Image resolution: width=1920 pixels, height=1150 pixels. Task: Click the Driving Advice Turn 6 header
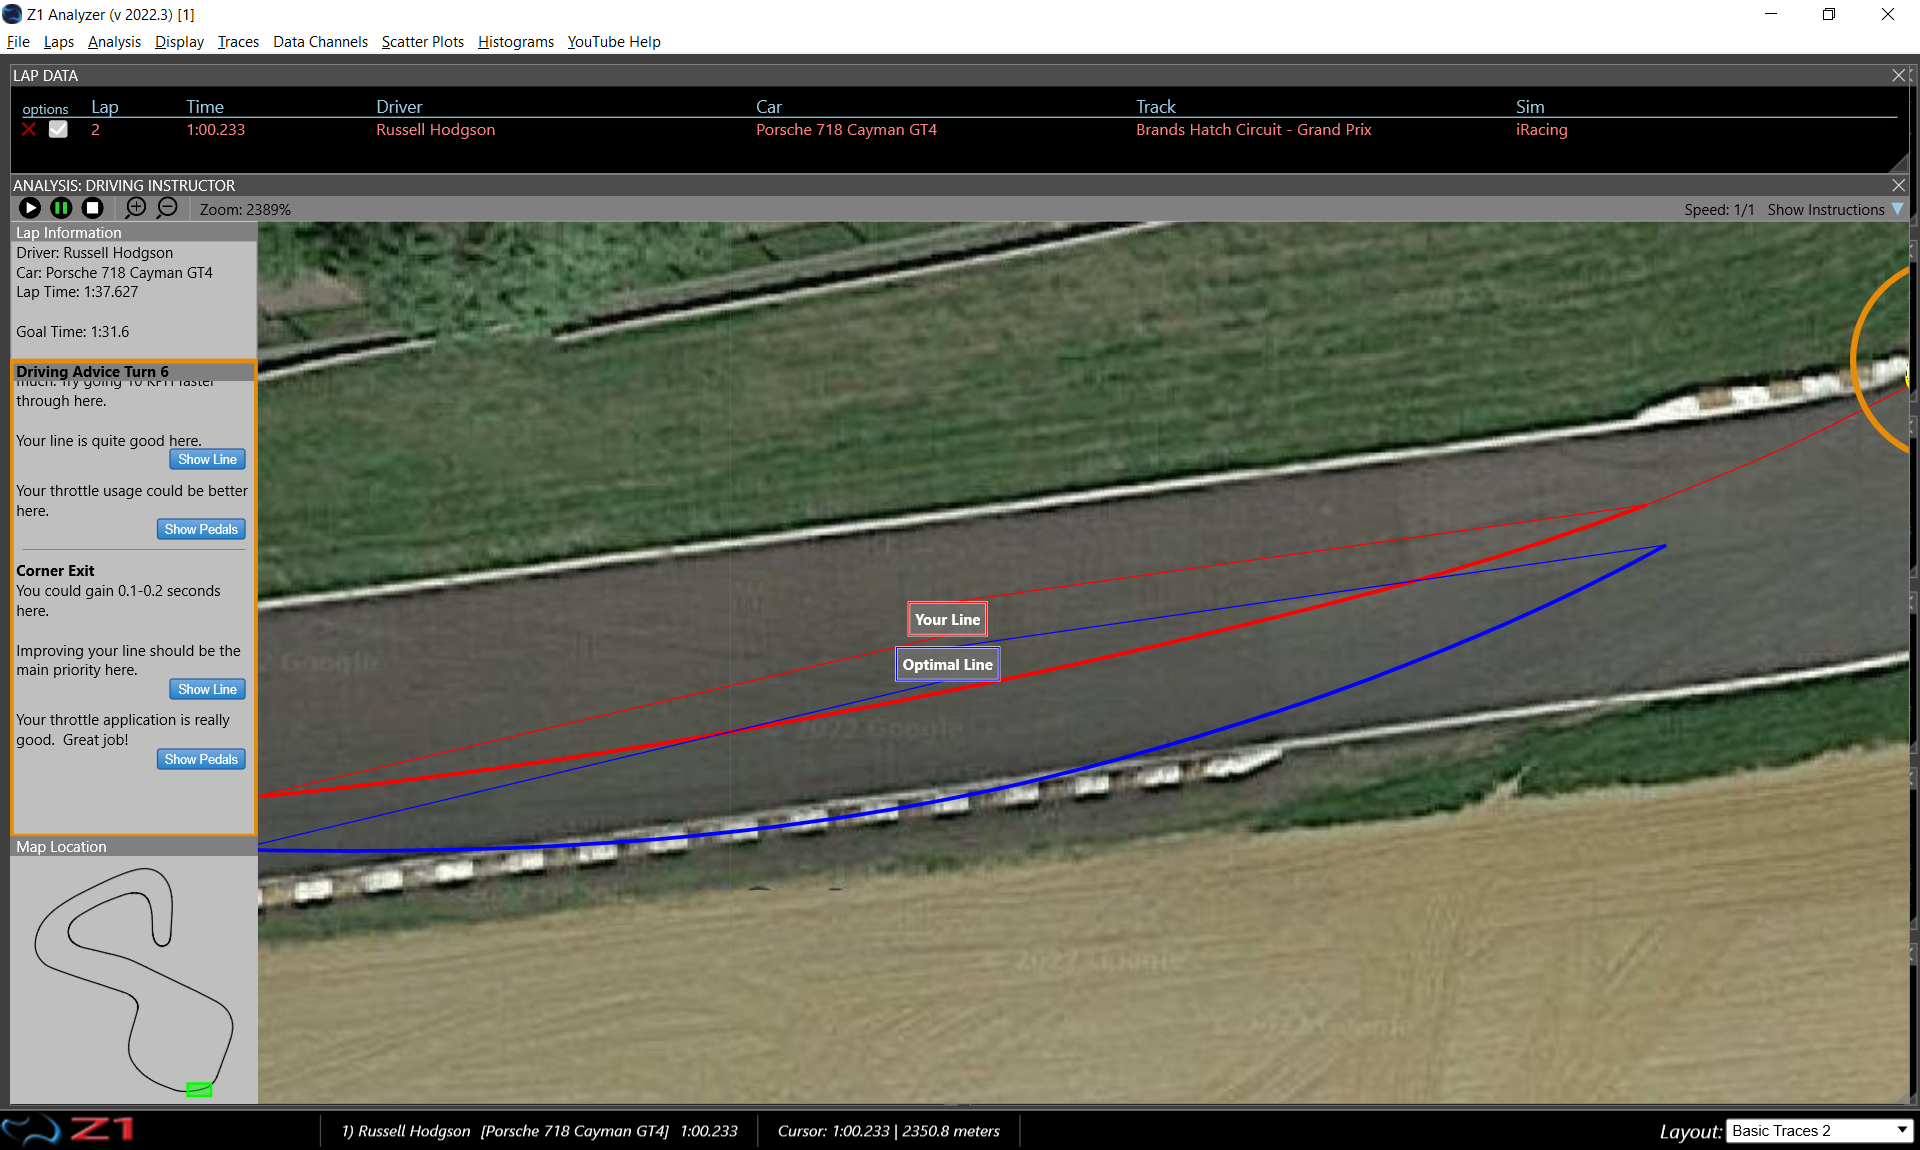coord(92,371)
